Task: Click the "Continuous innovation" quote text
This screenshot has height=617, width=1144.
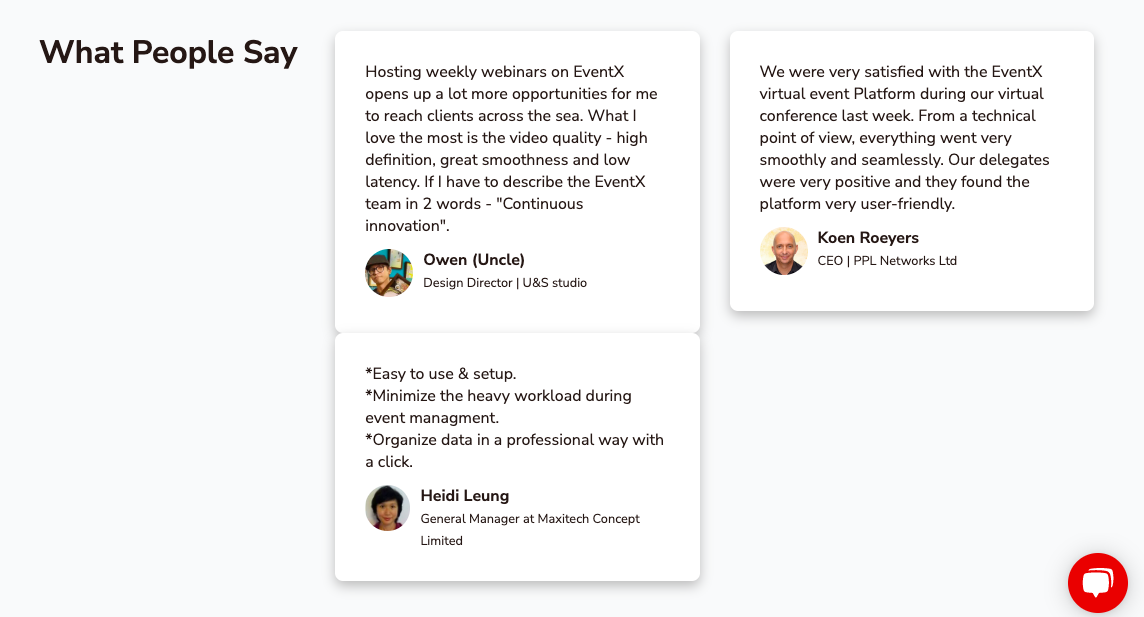Action: pyautogui.click(x=474, y=215)
